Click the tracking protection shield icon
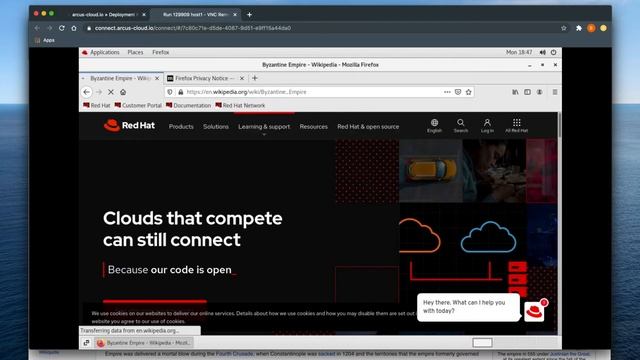640x360 pixels. pos(170,92)
